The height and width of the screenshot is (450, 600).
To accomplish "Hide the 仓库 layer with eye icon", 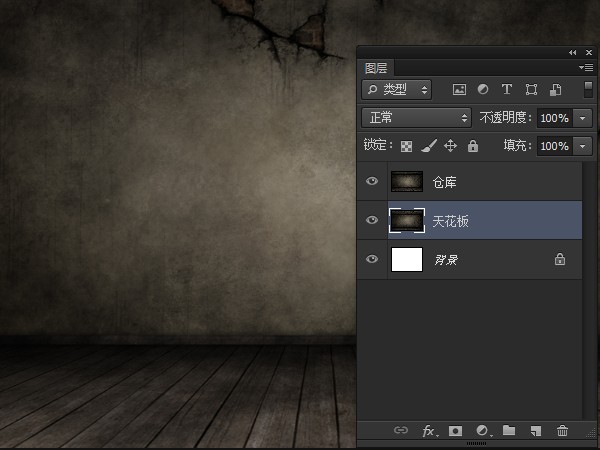I will 372,182.
